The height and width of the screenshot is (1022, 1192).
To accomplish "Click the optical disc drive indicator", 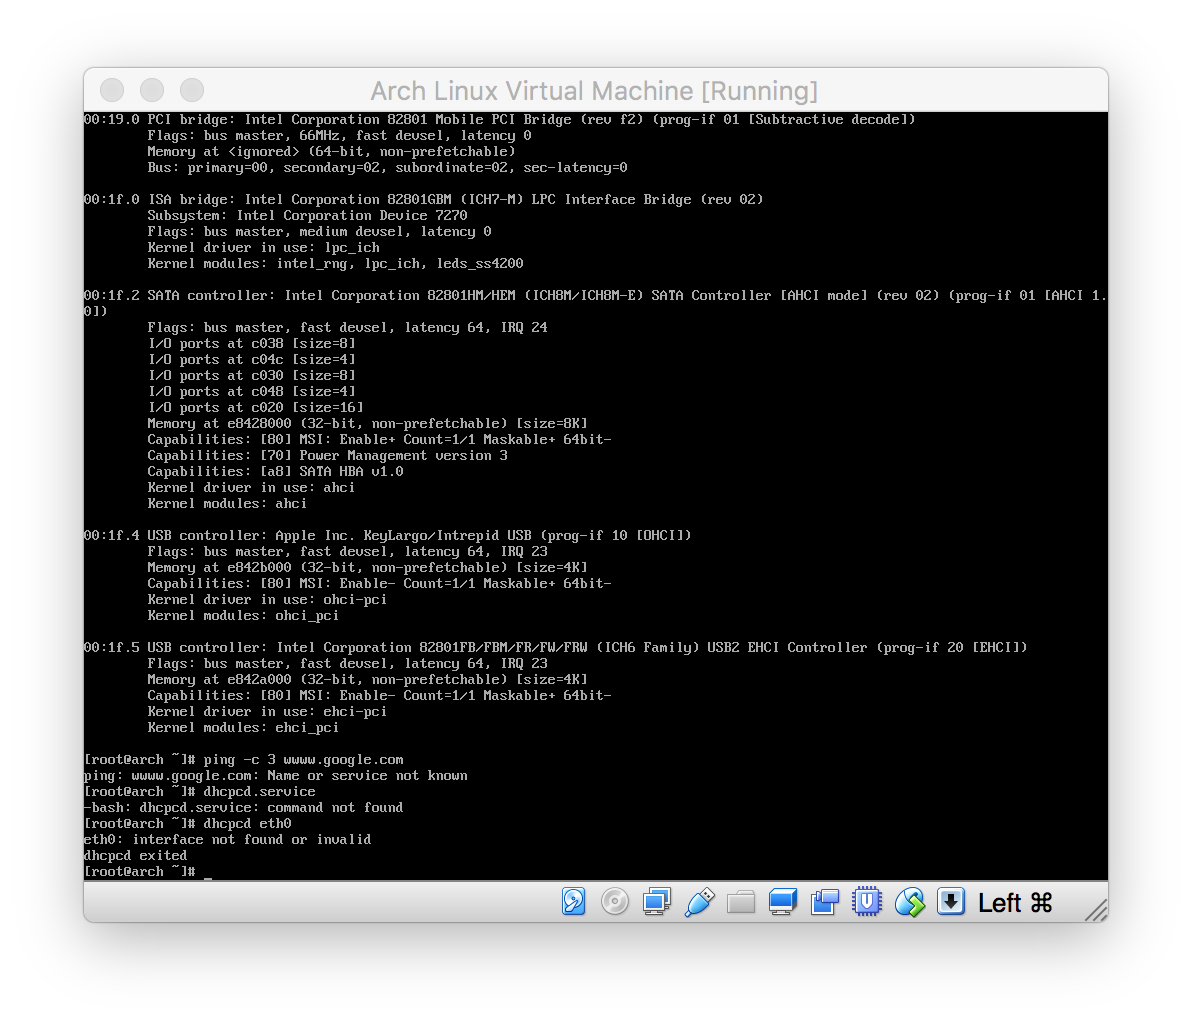I will pyautogui.click(x=615, y=902).
